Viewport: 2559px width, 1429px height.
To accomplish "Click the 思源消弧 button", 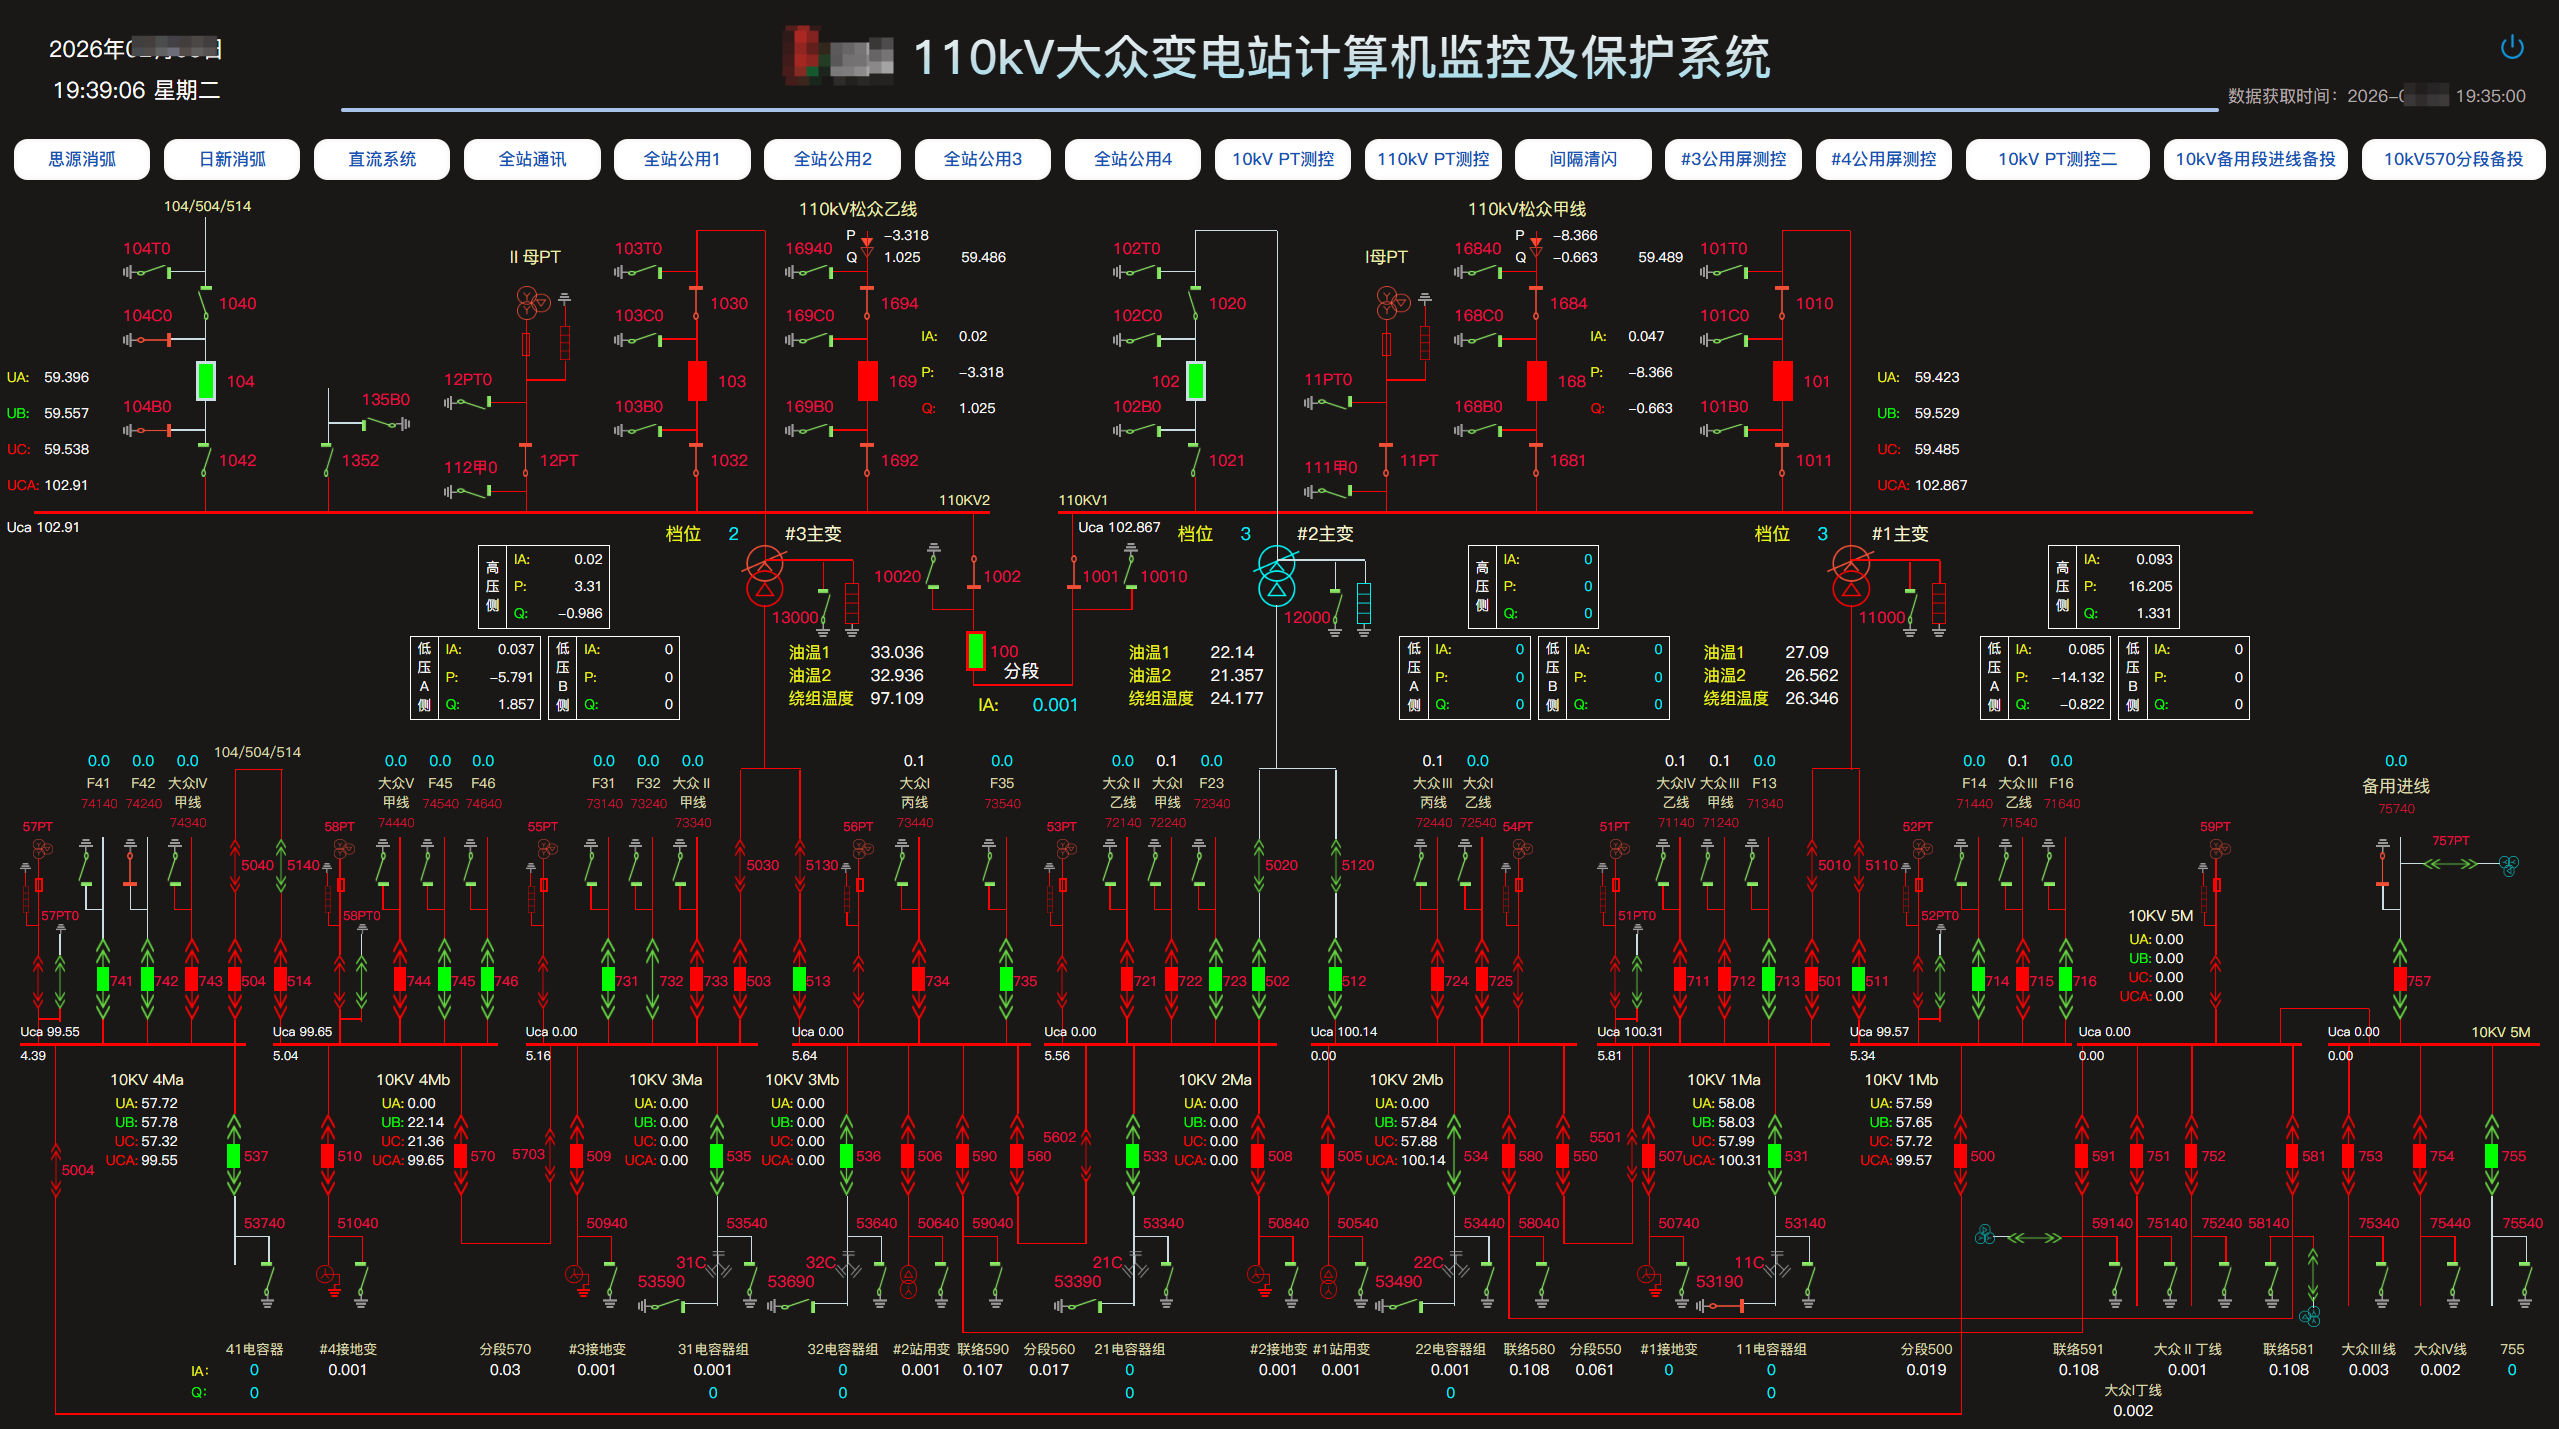I will pyautogui.click(x=82, y=159).
